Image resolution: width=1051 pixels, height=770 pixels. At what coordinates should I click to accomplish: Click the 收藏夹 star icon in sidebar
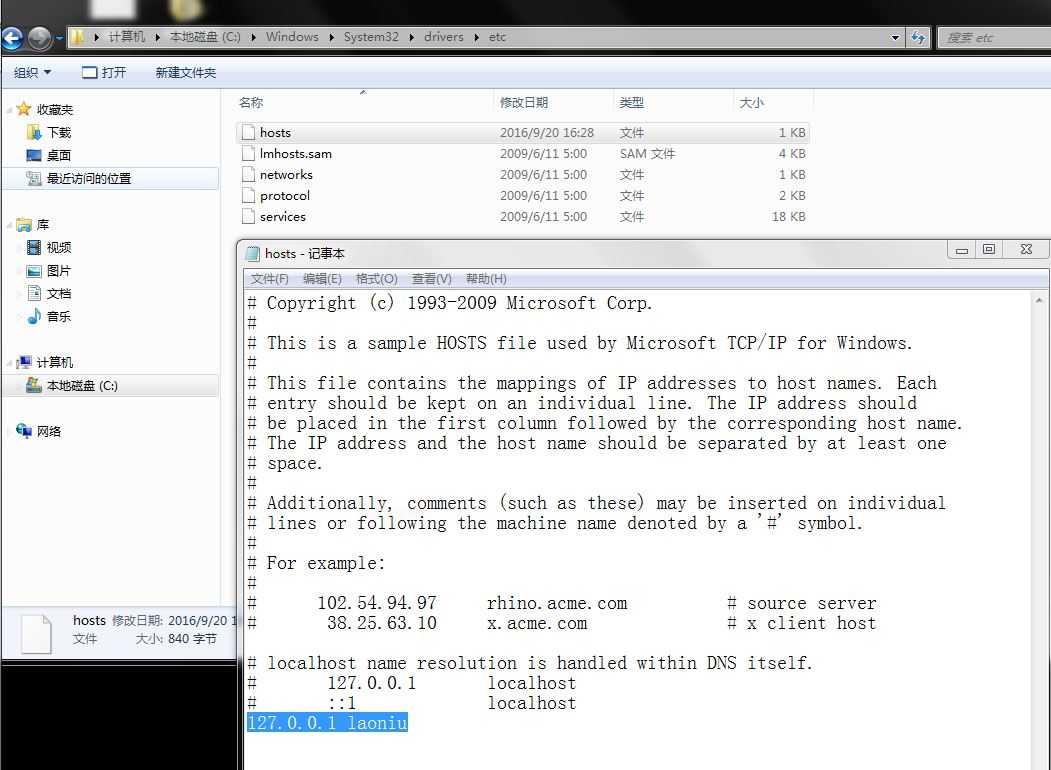click(x=24, y=109)
